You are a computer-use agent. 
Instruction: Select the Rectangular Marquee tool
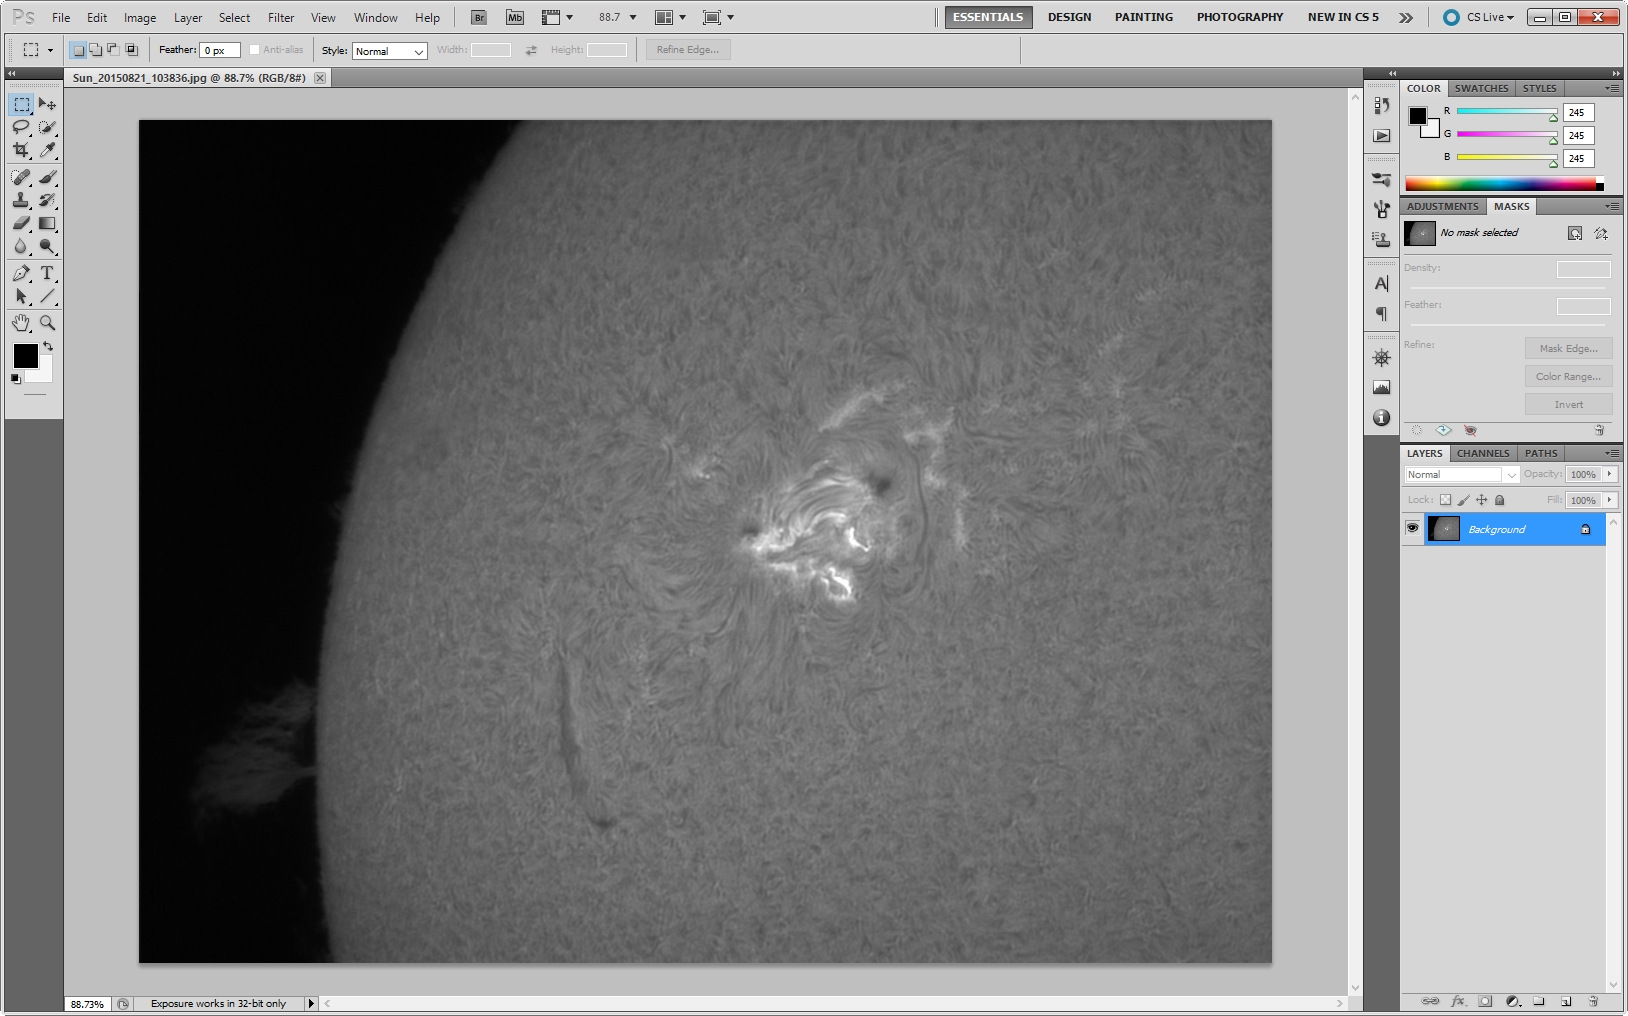pos(21,104)
